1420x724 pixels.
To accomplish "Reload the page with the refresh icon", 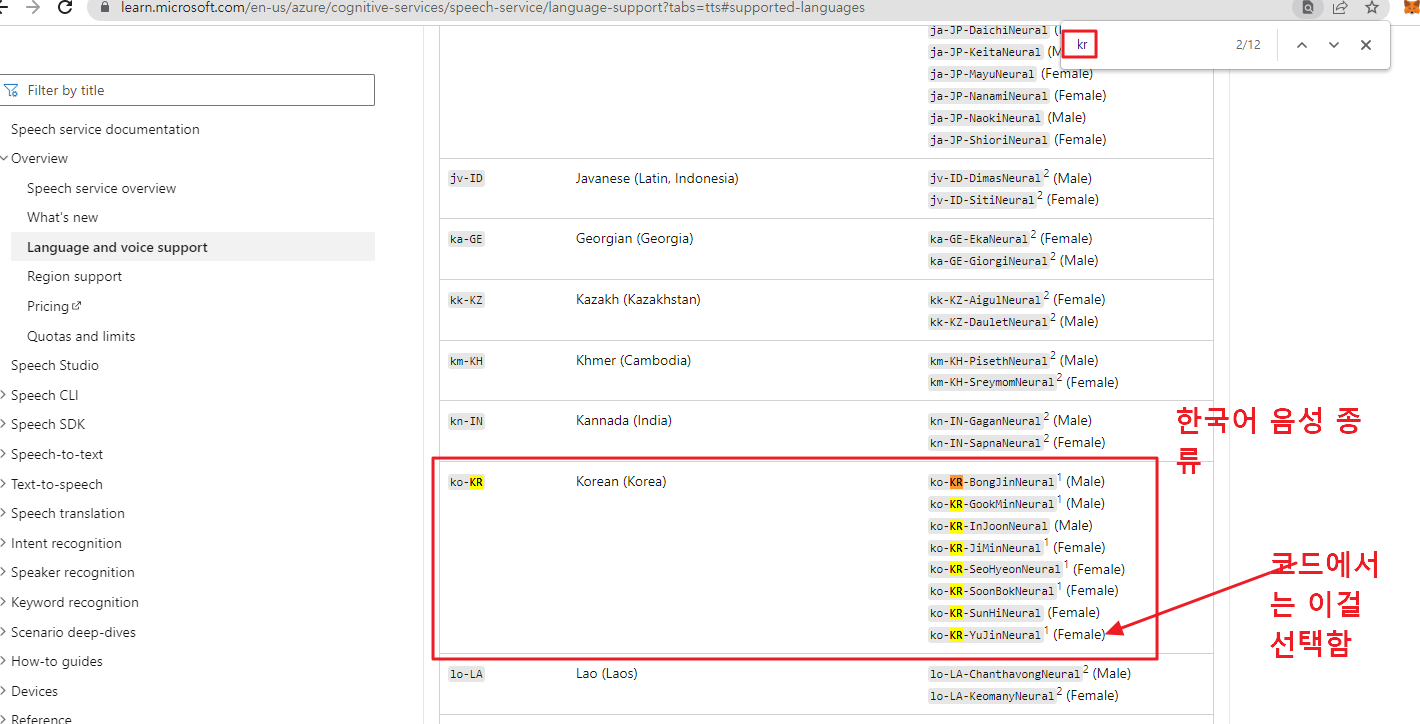I will (x=65, y=8).
